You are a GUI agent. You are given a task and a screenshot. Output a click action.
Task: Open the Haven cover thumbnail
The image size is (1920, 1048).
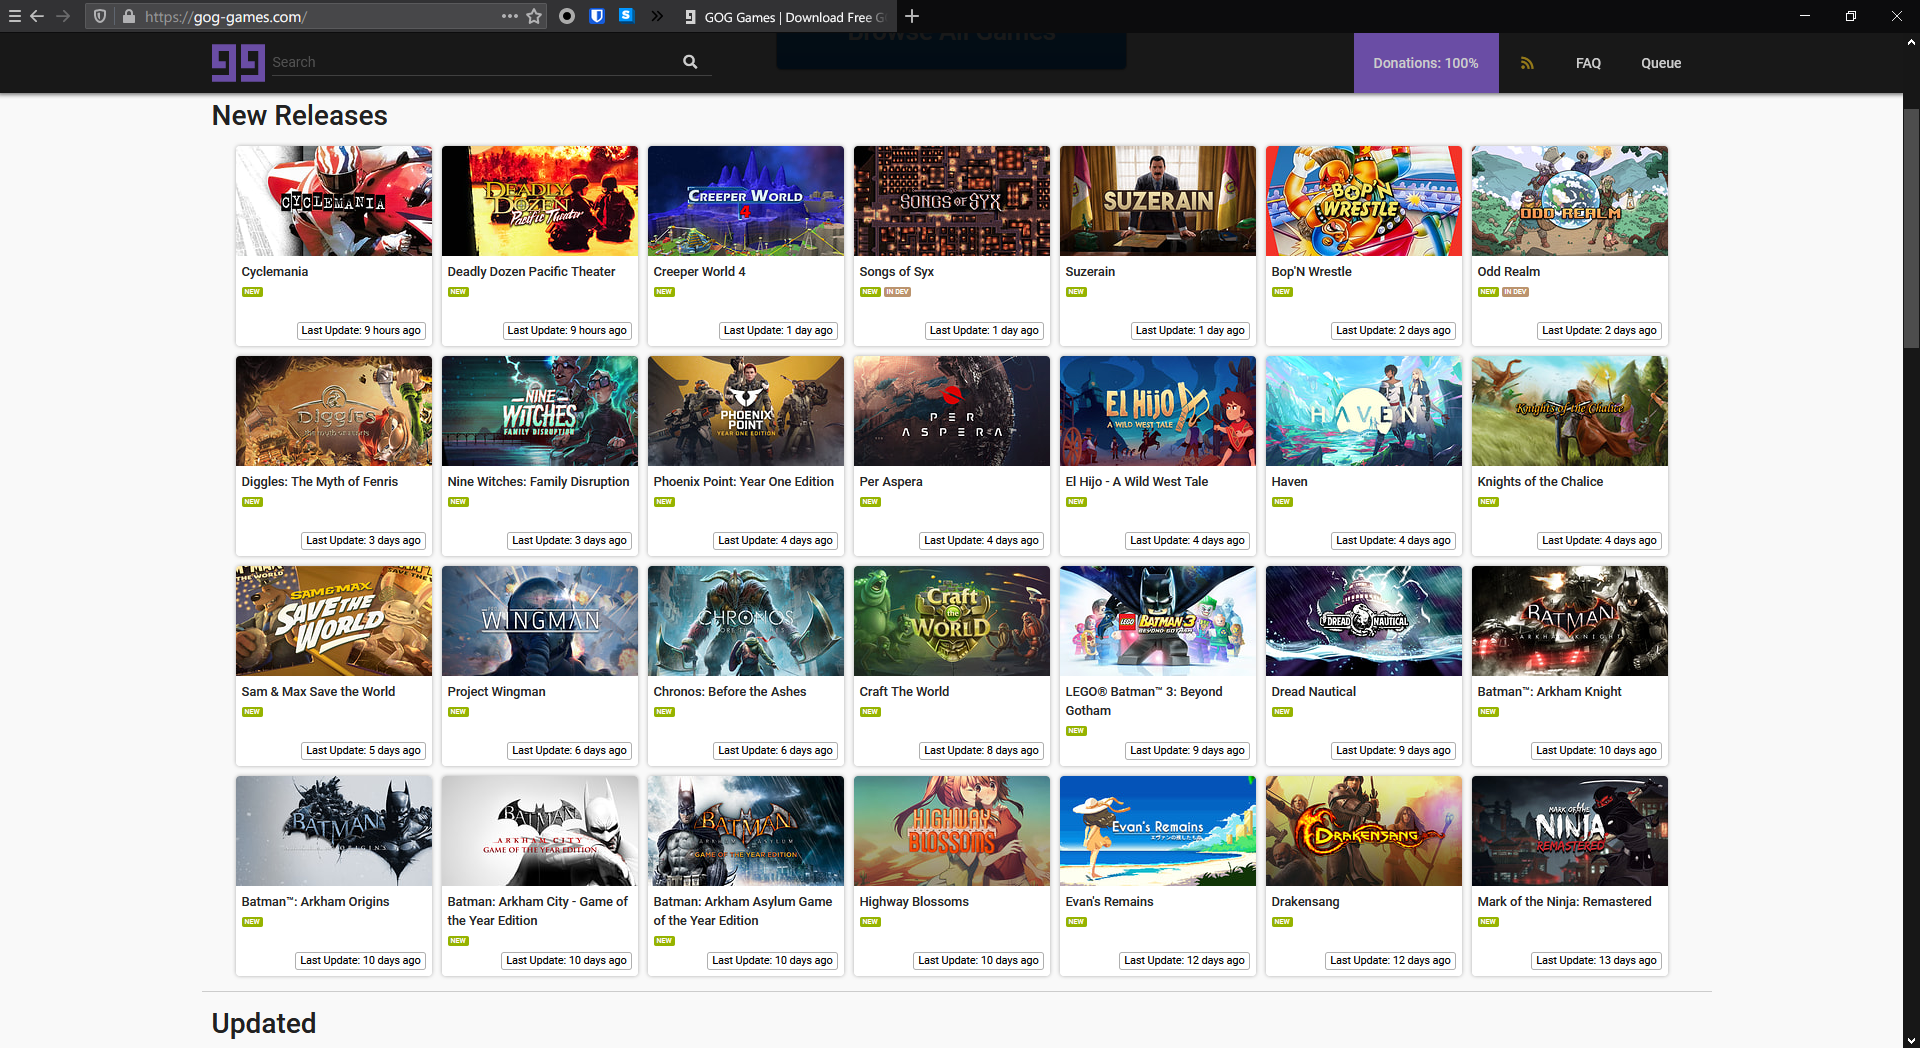tap(1364, 411)
